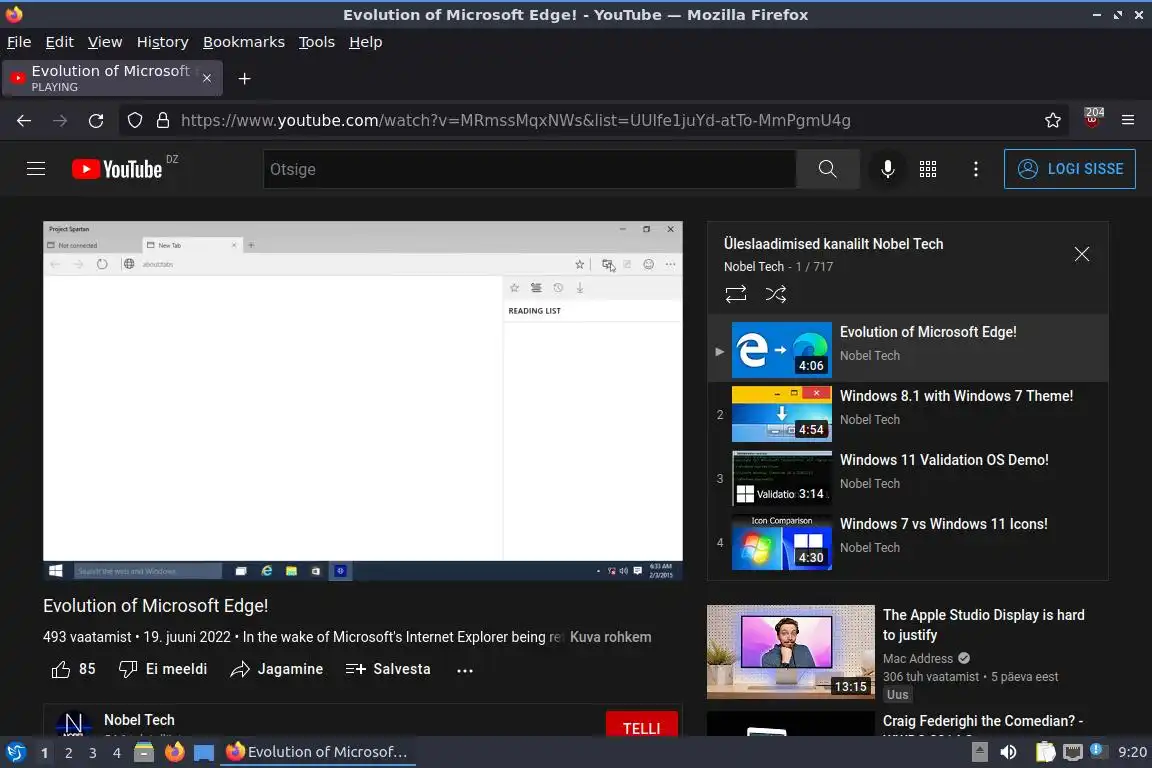Open Craig Federighi the Comedian video

(x=982, y=721)
